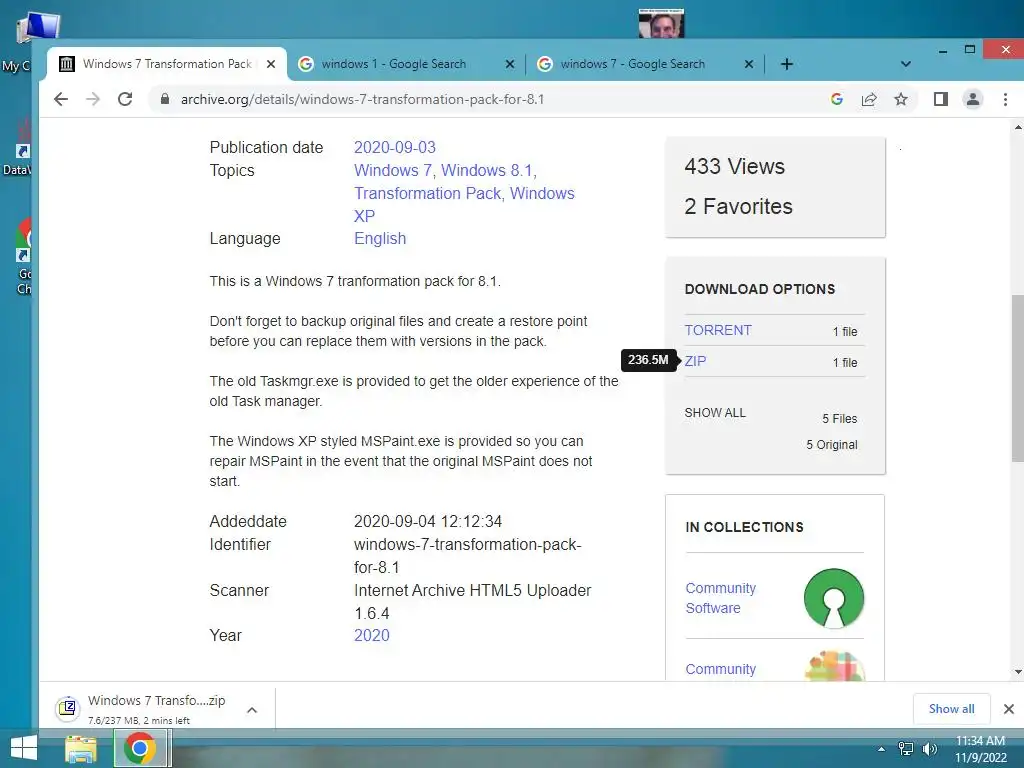
Task: Open the 'Windows 8.1' topic link
Action: pos(487,170)
